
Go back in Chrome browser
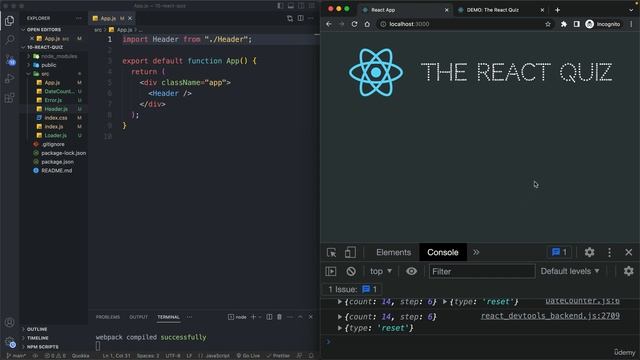329,24
